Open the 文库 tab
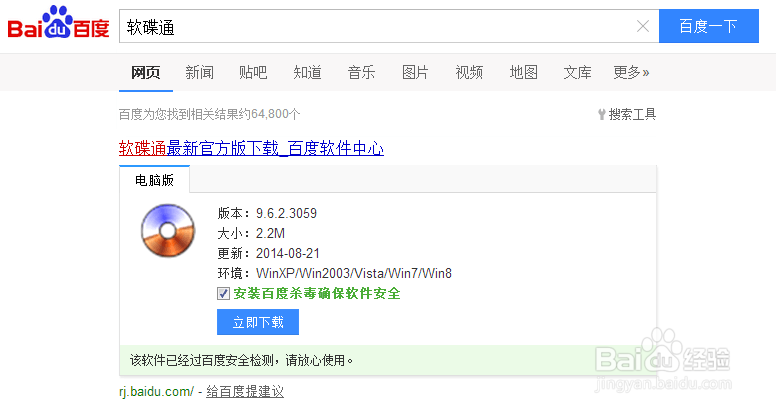This screenshot has height=411, width=776. tap(577, 72)
